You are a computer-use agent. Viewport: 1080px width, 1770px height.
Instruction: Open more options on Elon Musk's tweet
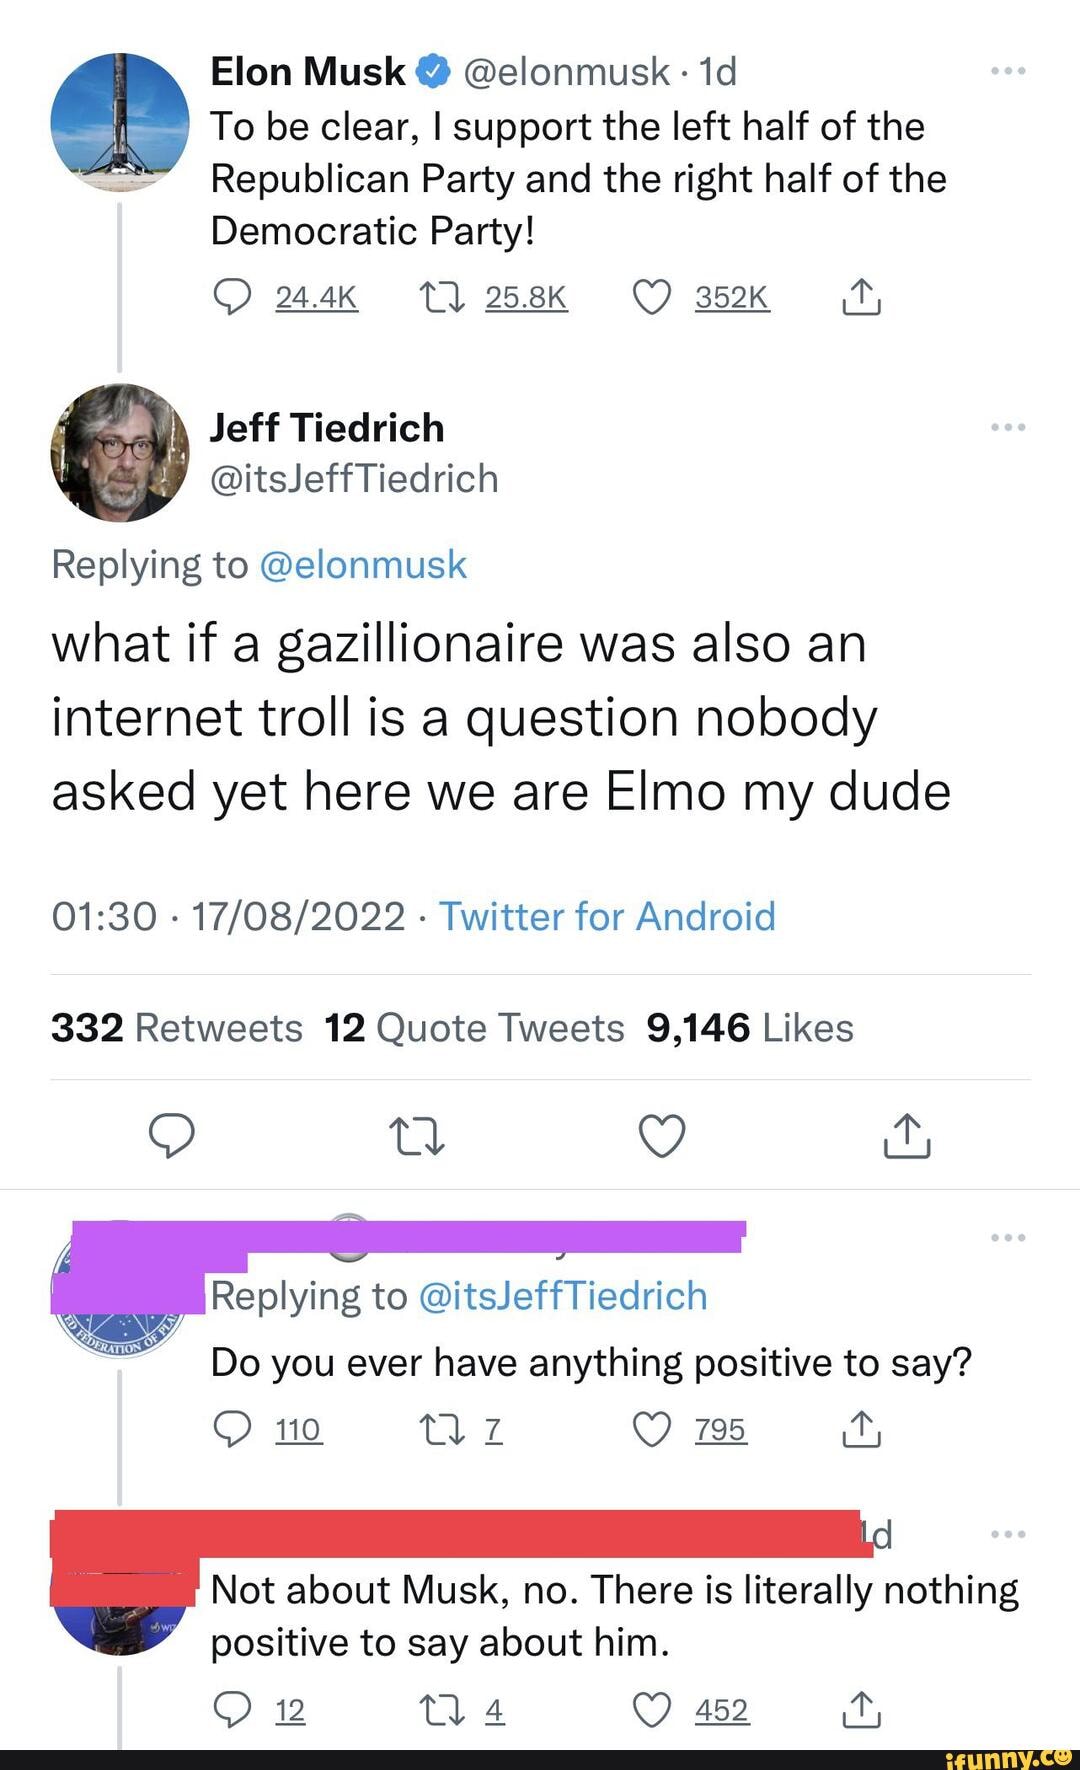tap(1008, 72)
